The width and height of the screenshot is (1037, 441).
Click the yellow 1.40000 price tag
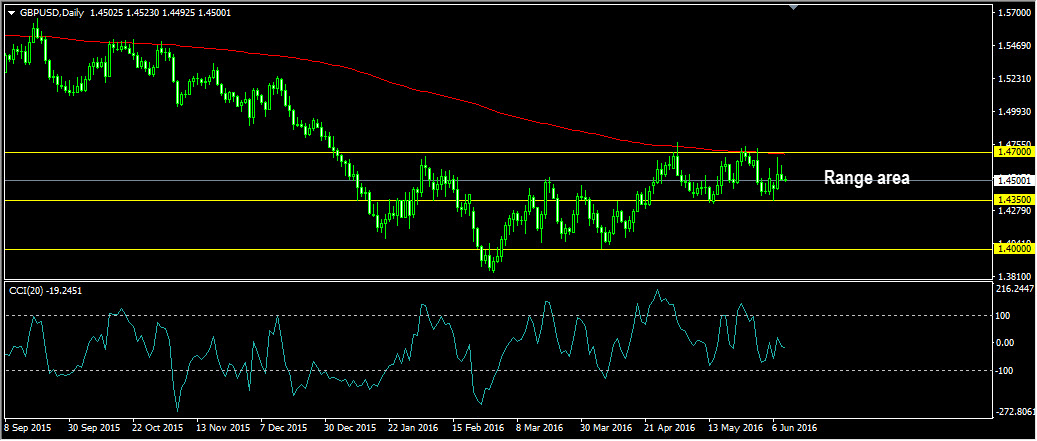pyautogui.click(x=1013, y=249)
